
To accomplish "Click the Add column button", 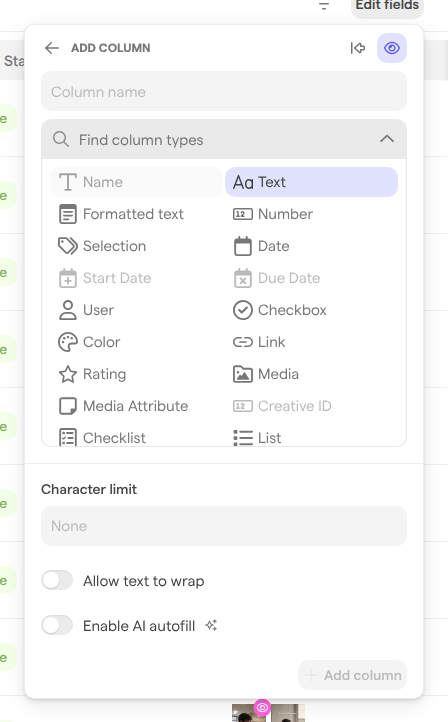I will (352, 675).
